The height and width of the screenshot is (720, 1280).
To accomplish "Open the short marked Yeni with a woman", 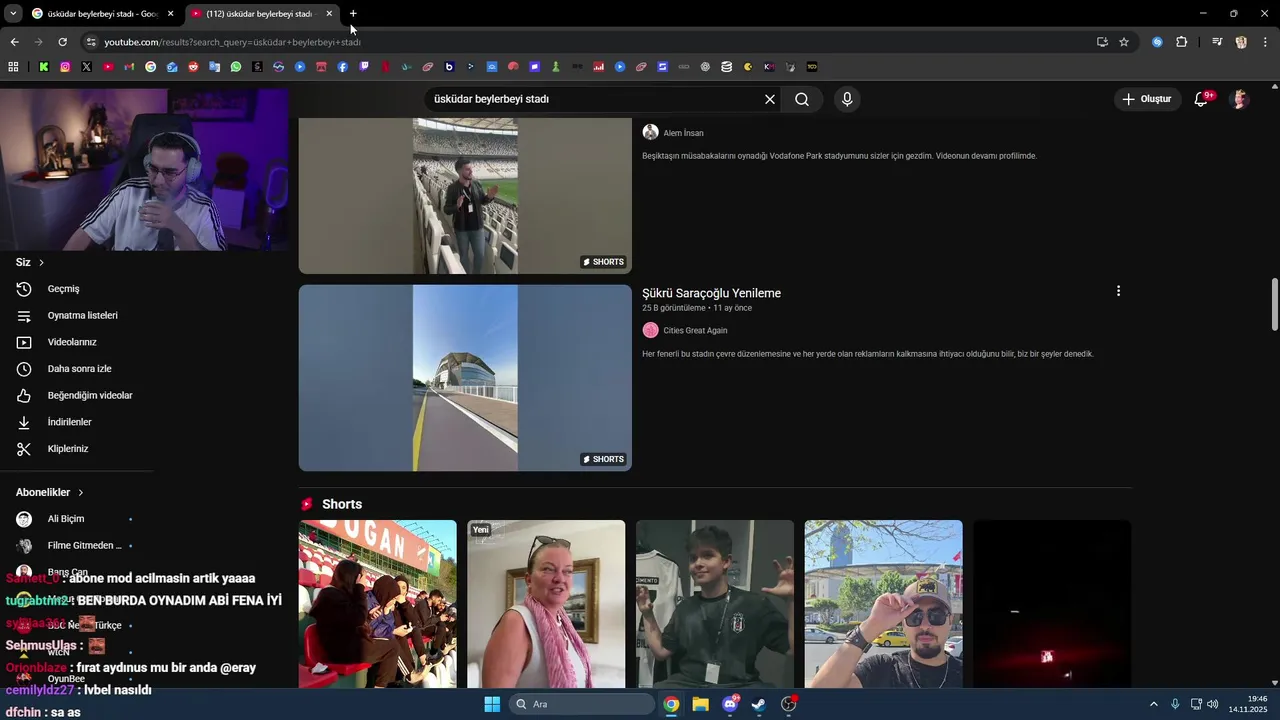I will tap(546, 604).
